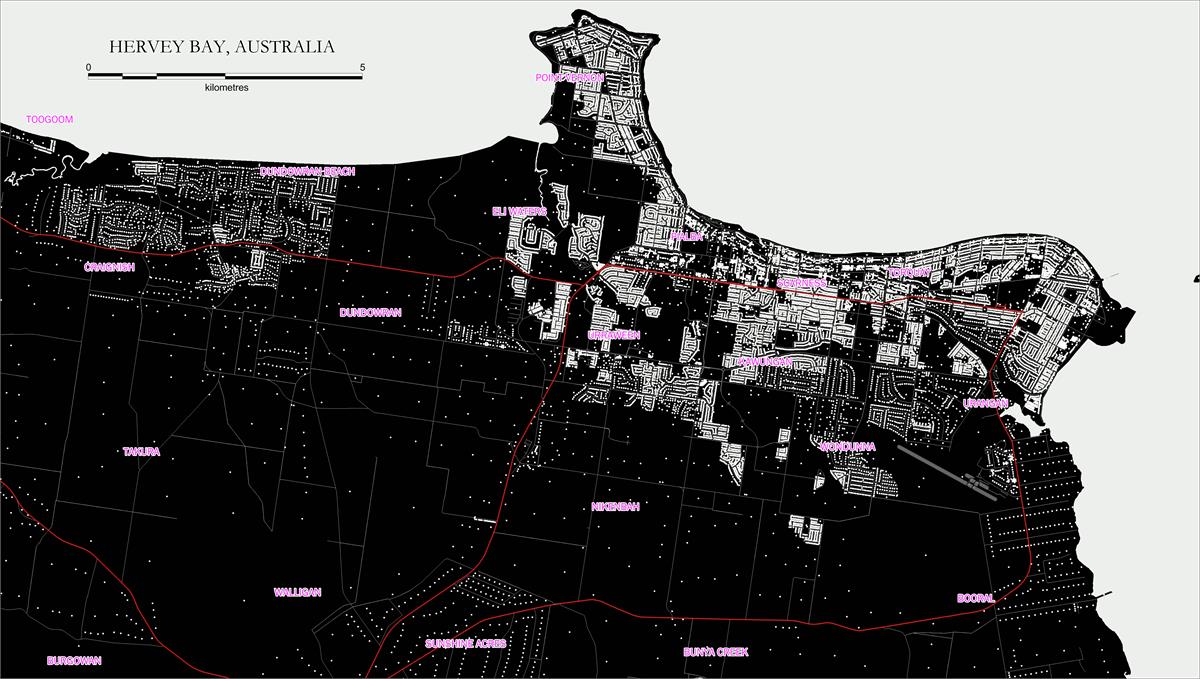Click the URANGAN suburb label
The height and width of the screenshot is (679, 1200).
point(983,404)
